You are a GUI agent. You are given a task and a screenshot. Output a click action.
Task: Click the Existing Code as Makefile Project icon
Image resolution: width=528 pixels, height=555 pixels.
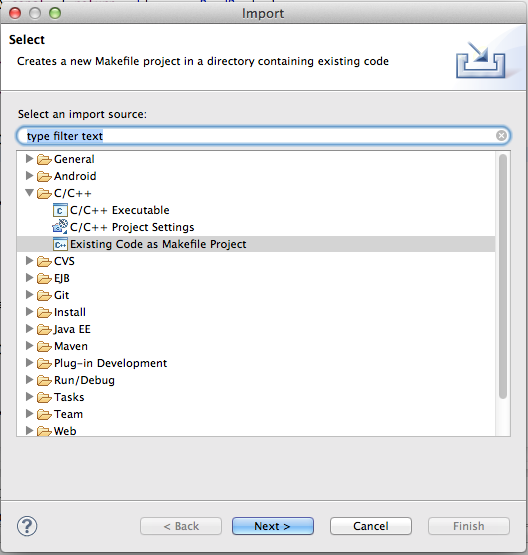pyautogui.click(x=60, y=244)
